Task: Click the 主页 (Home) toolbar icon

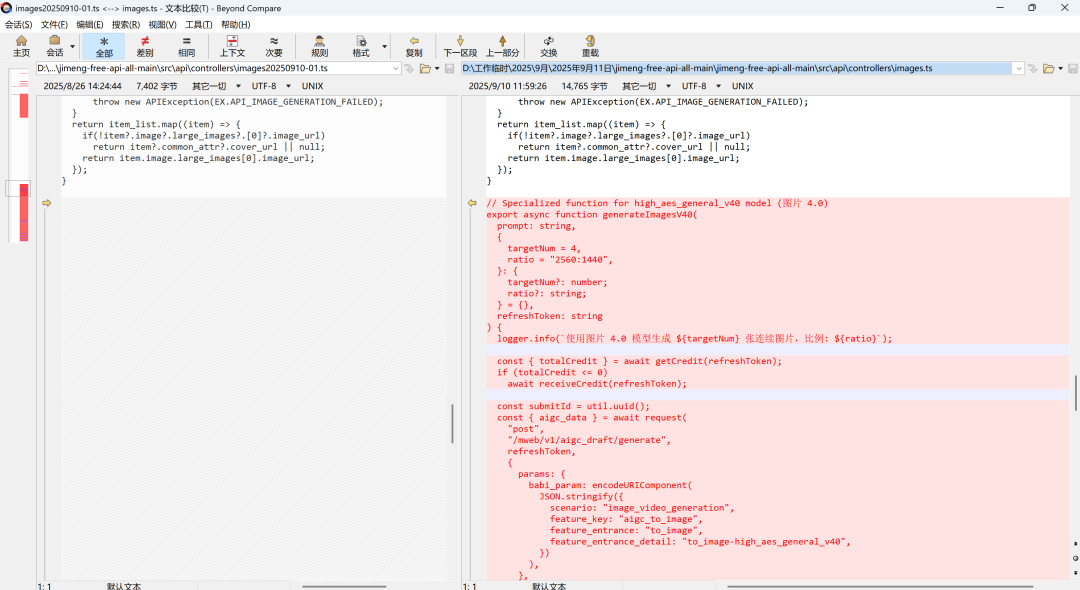Action: 21,46
